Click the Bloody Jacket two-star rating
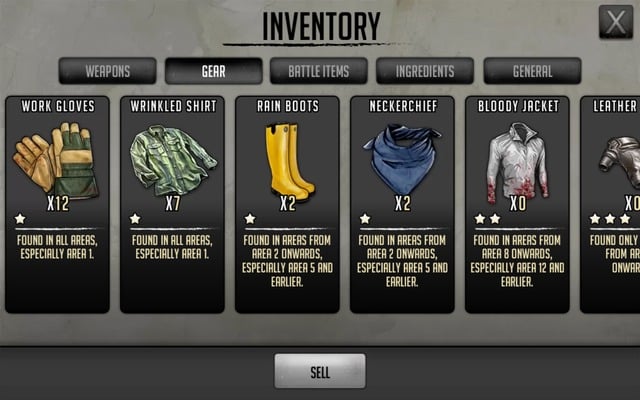 coord(487,219)
